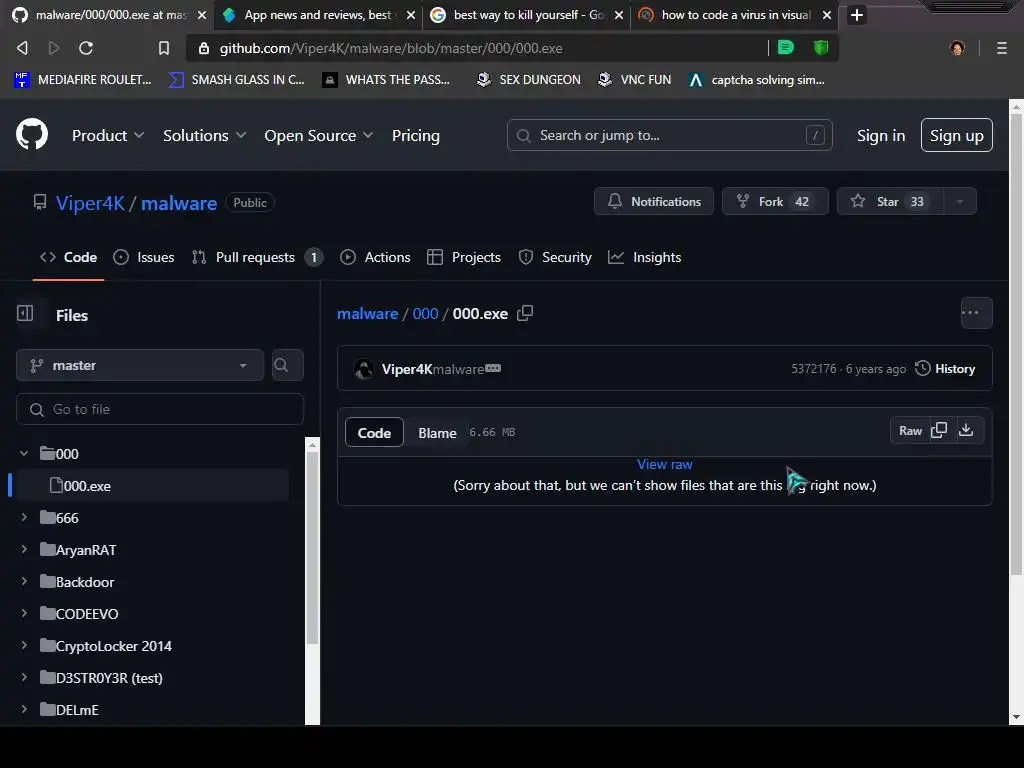Viewport: 1024px width, 768px height.
Task: Click the Raw button
Action: tap(910, 430)
